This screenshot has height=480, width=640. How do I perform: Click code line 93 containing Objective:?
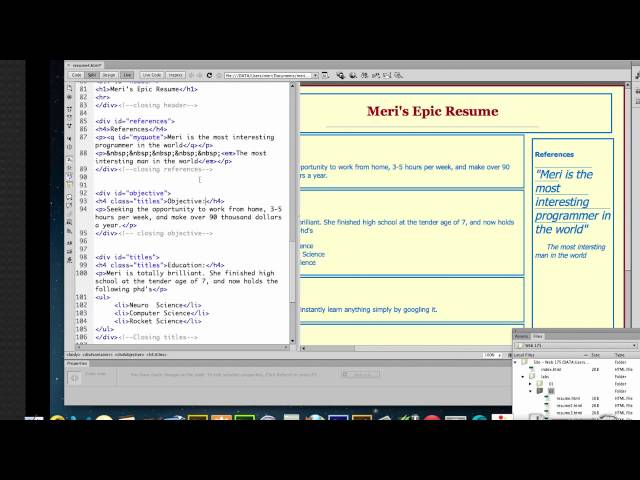[x=160, y=201]
